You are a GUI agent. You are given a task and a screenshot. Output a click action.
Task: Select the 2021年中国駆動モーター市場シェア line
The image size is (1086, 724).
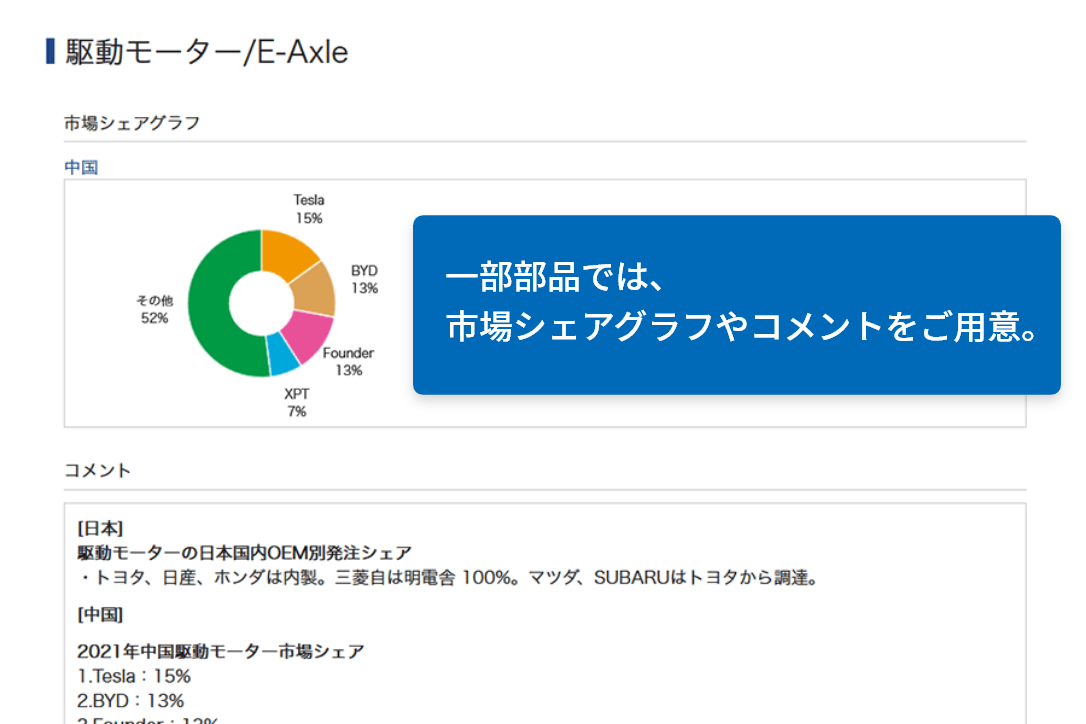pos(220,652)
